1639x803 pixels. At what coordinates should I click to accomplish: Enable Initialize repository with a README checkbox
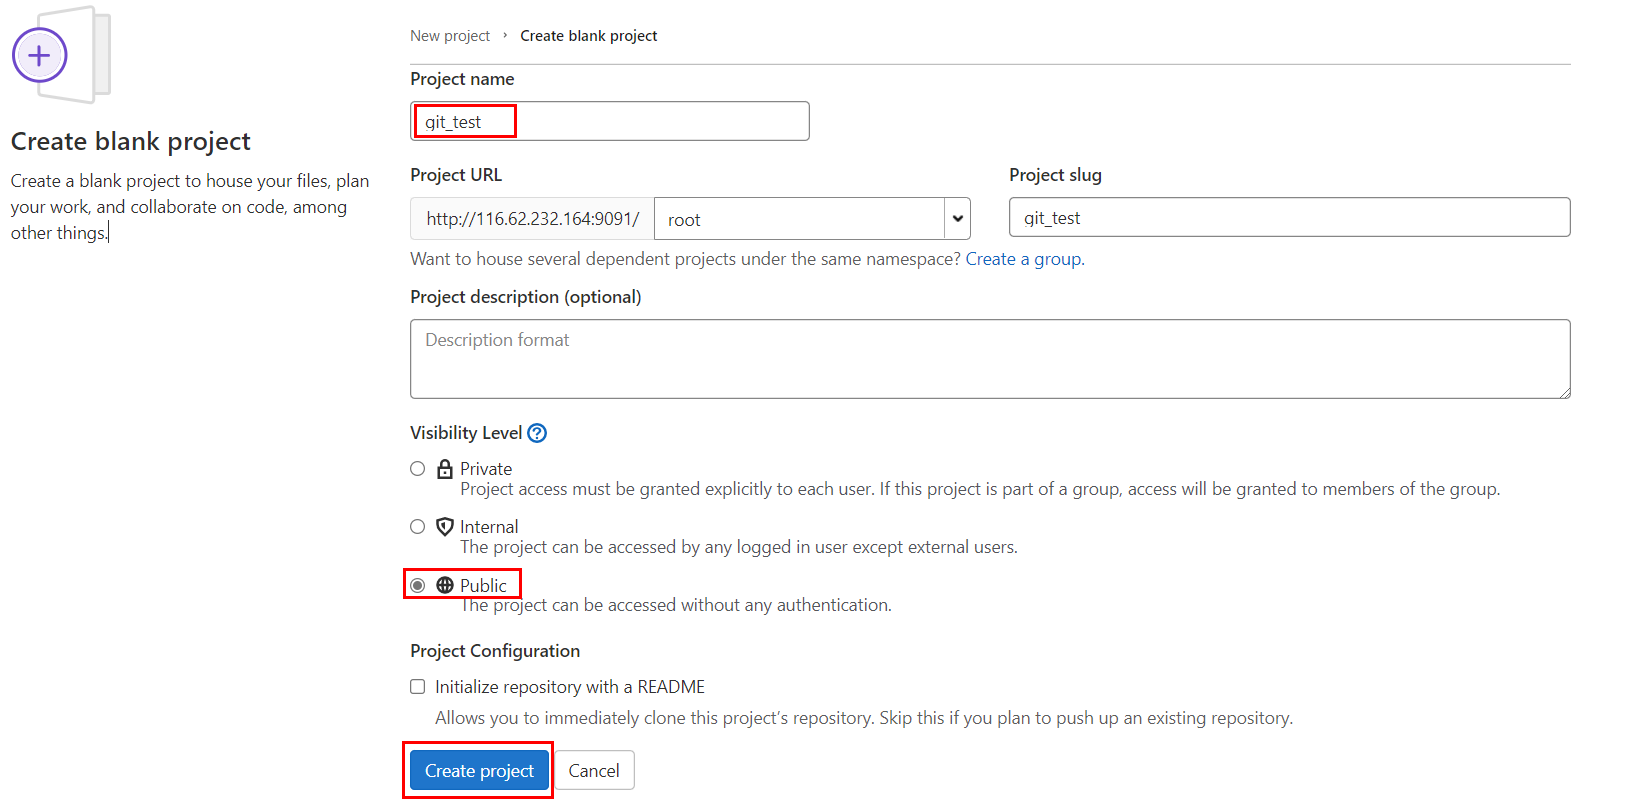[418, 686]
